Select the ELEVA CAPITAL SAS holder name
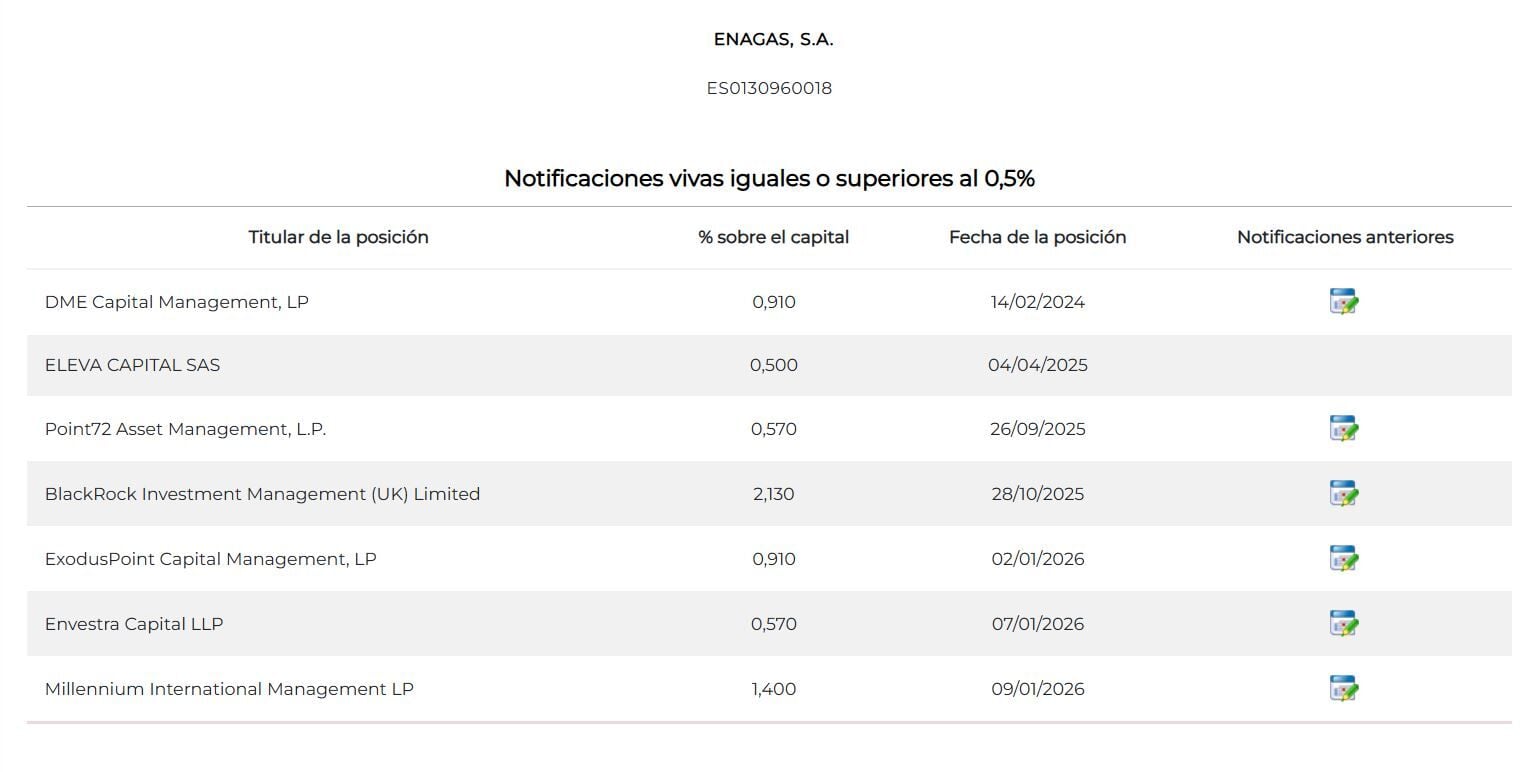This screenshot has width=1540, height=772. tap(132, 365)
